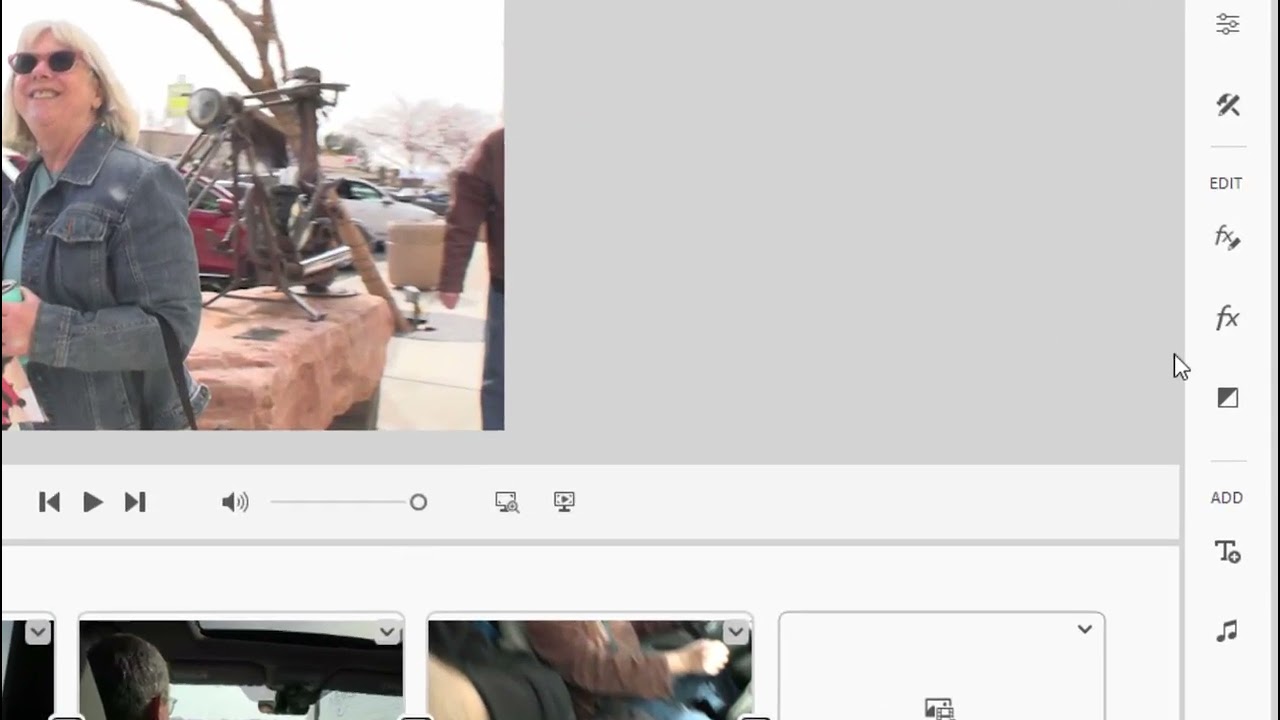Mute audio with the speaker icon
The height and width of the screenshot is (720, 1280).
(x=235, y=502)
